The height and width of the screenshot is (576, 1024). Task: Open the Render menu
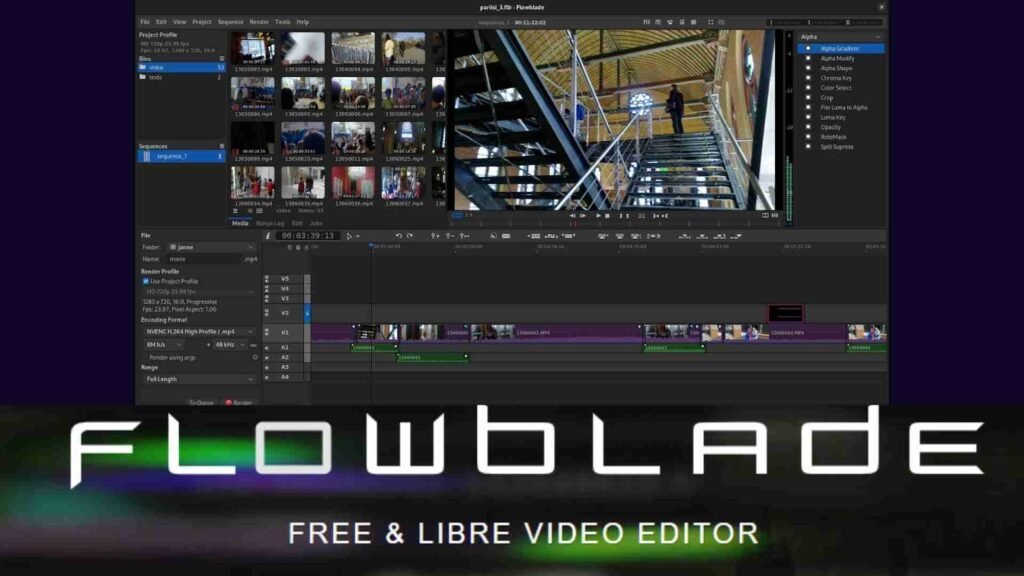pyautogui.click(x=259, y=21)
